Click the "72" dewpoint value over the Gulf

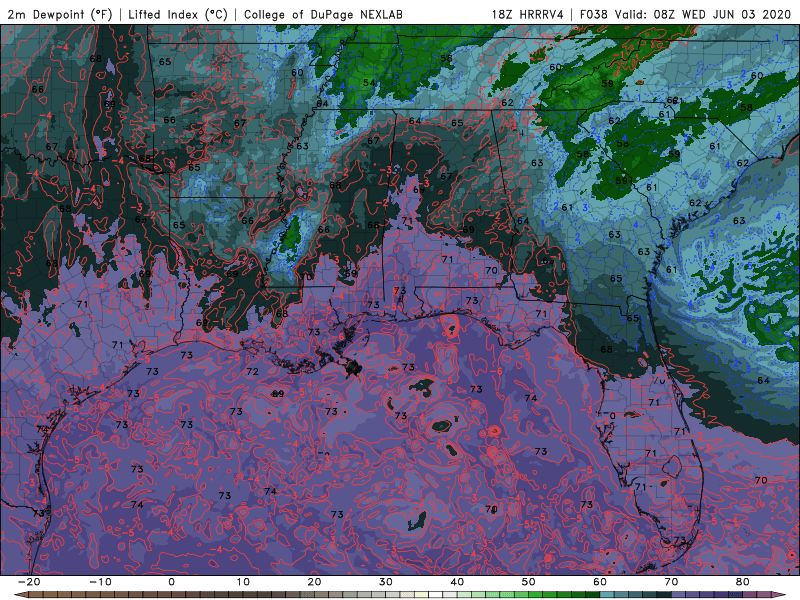coord(252,371)
